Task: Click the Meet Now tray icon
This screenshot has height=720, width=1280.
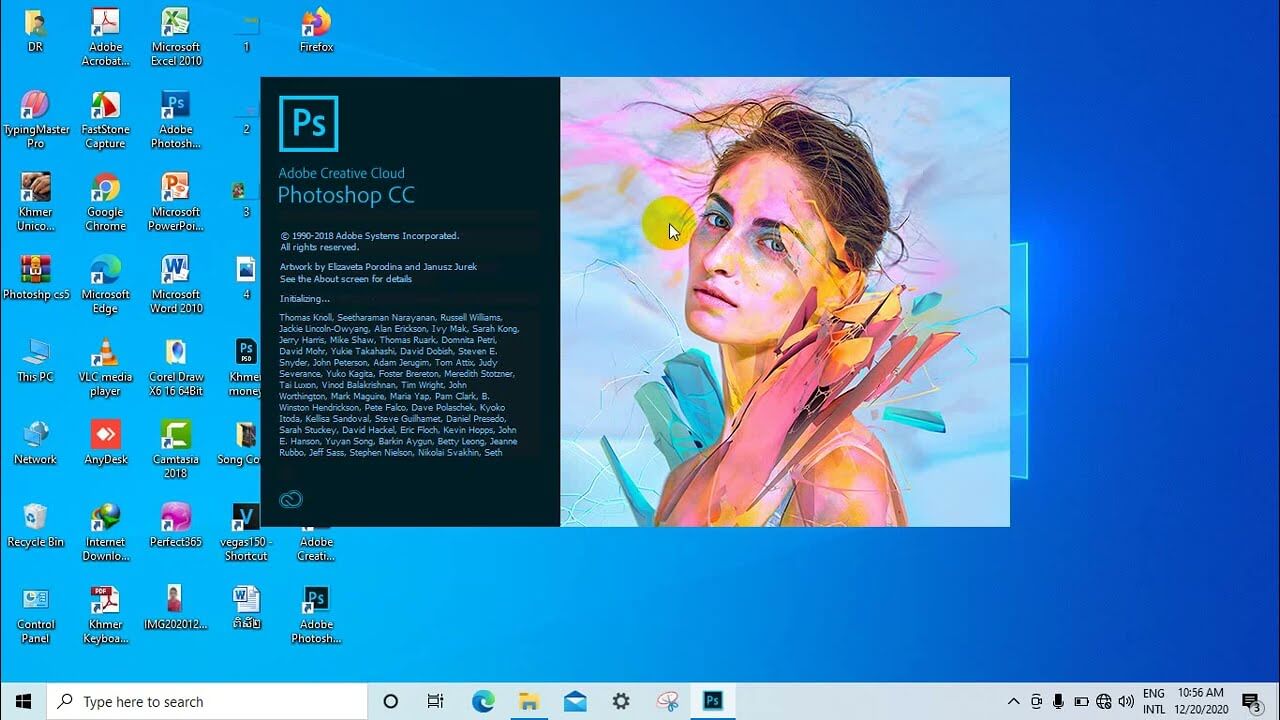Action: 1036,701
